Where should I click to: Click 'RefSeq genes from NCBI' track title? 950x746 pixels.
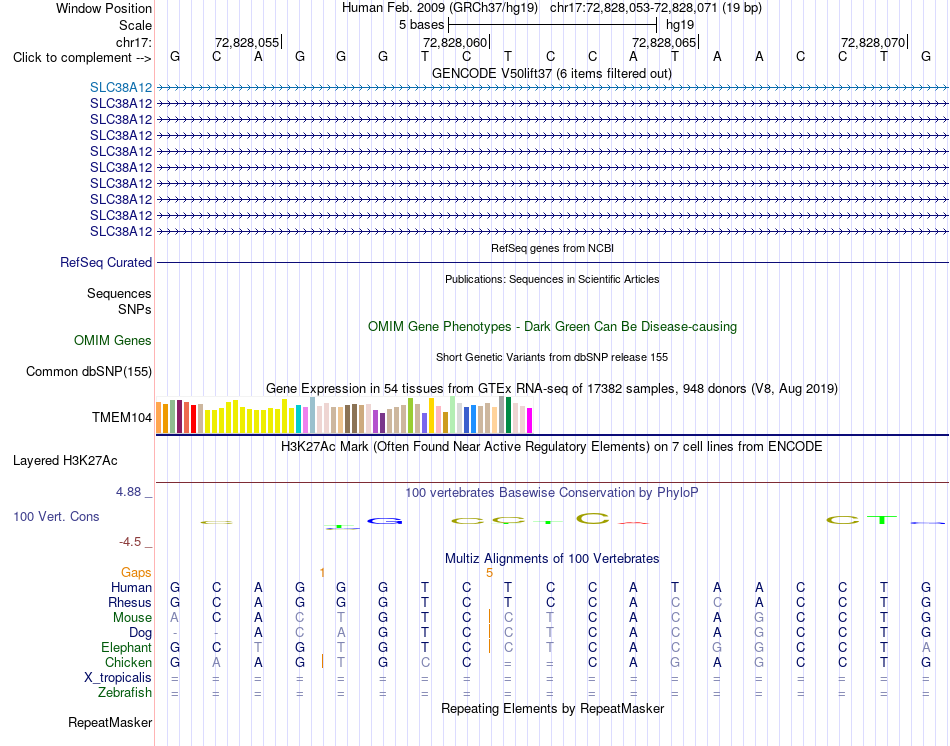pyautogui.click(x=552, y=248)
